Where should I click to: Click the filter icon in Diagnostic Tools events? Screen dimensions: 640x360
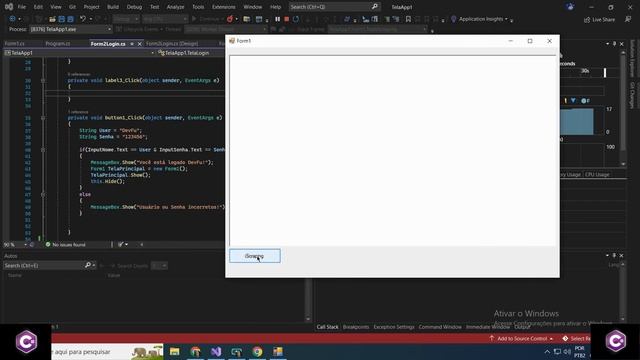(x=573, y=100)
